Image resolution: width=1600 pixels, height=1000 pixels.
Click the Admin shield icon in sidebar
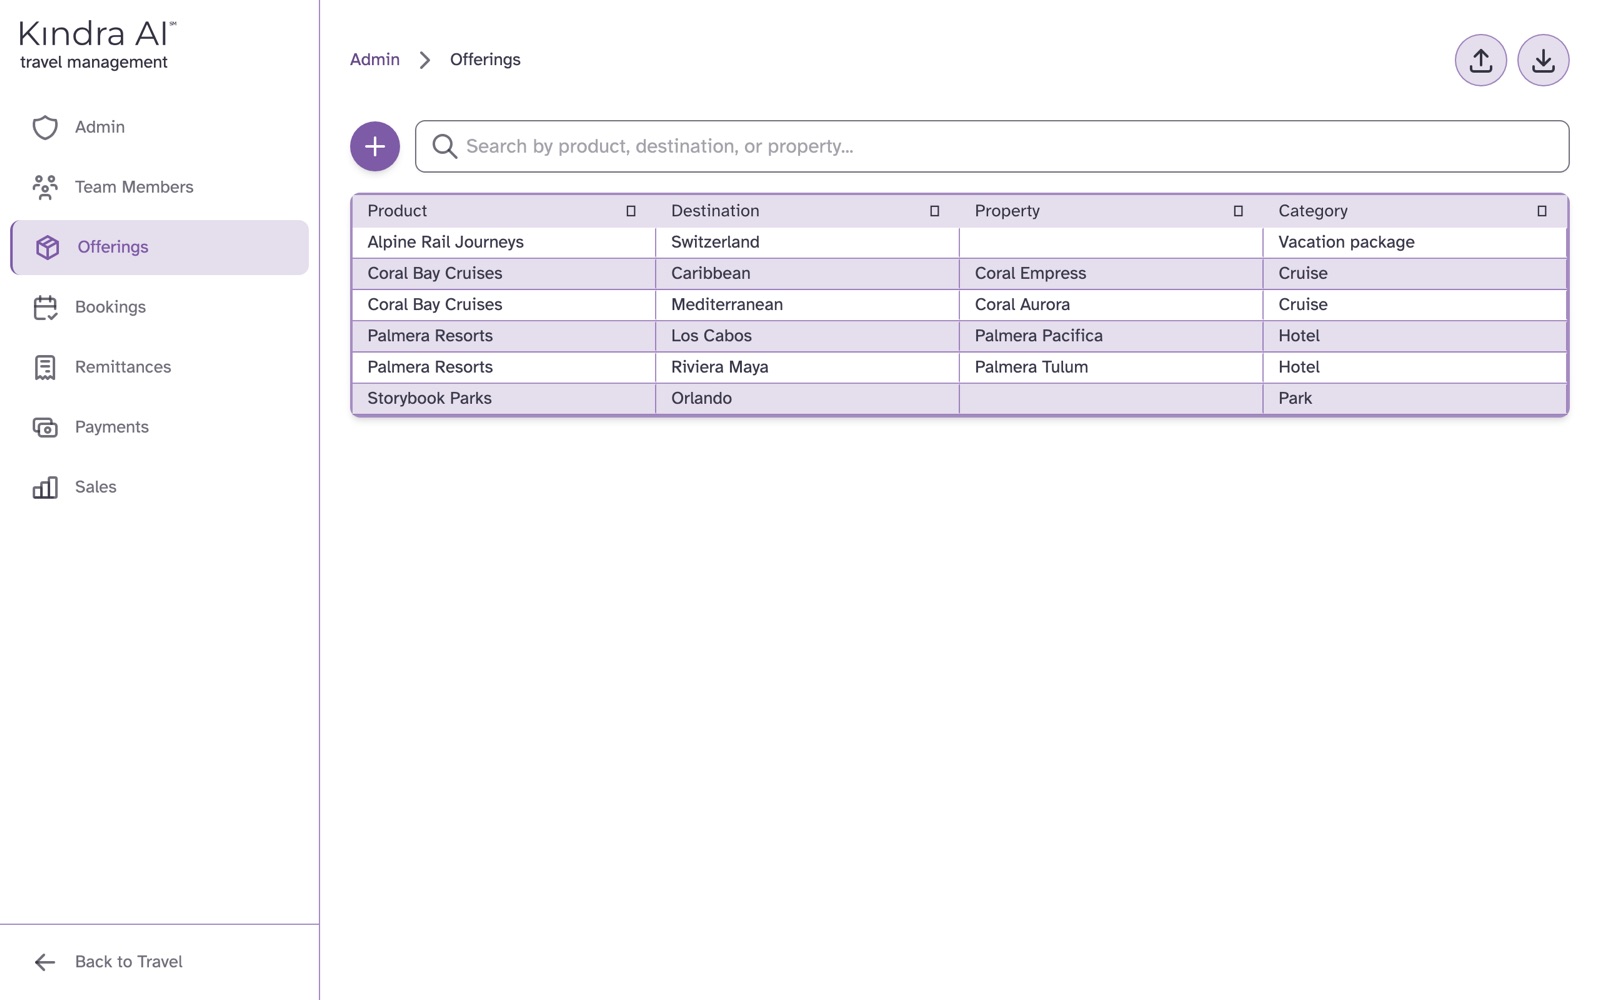(45, 127)
